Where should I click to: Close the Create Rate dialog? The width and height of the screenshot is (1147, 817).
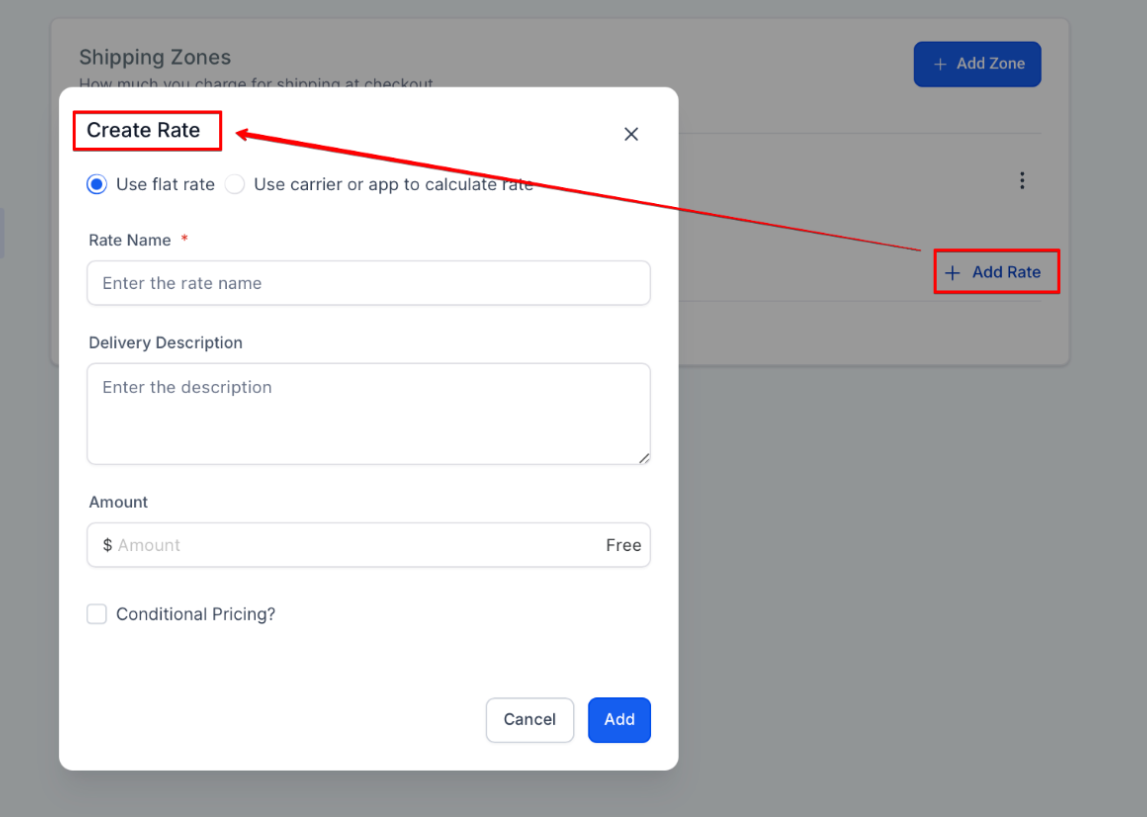631,134
